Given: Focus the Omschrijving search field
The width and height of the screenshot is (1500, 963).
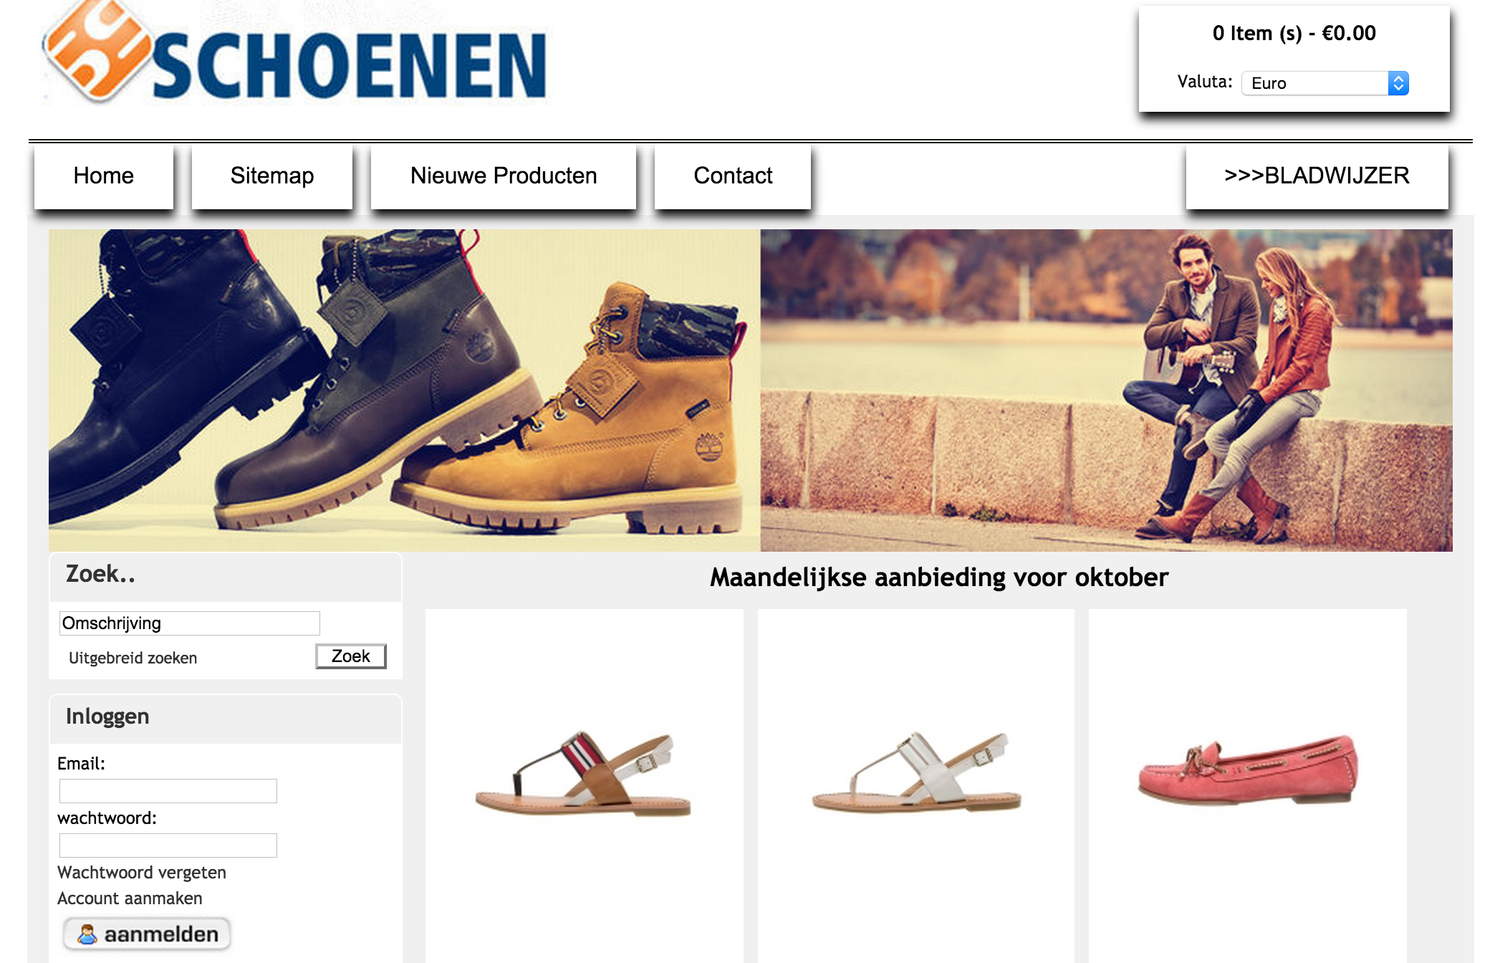Looking at the screenshot, I should (x=189, y=623).
